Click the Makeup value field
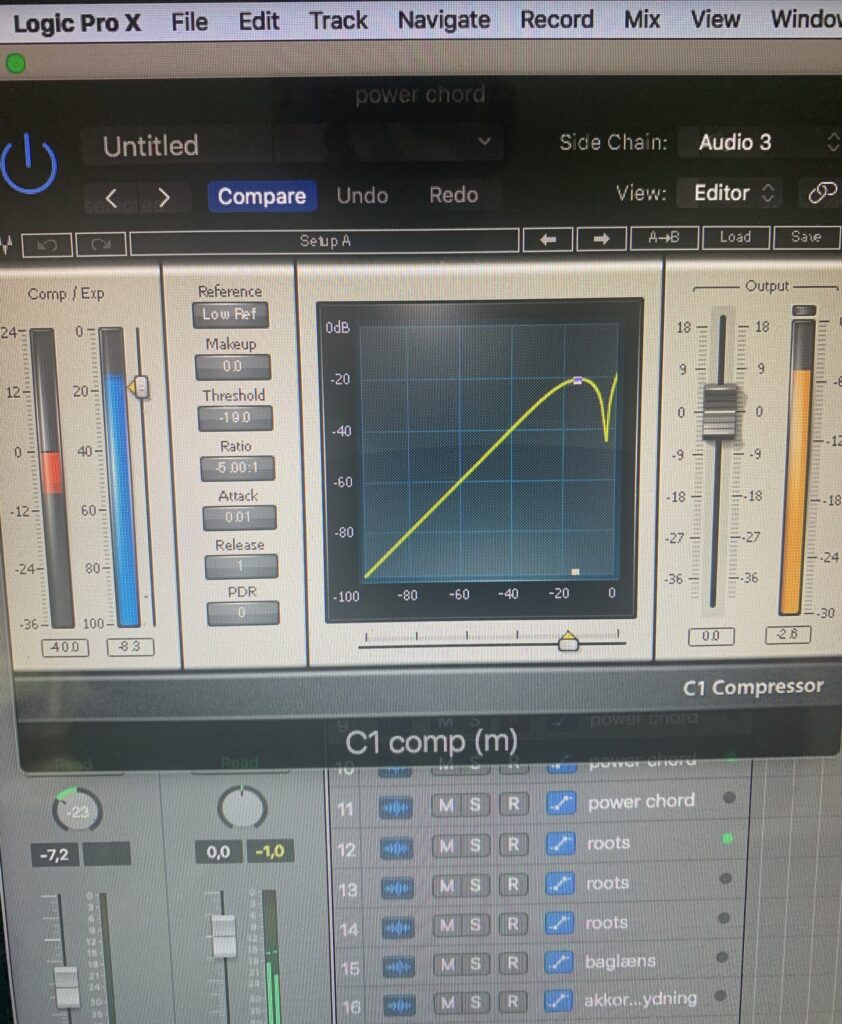The image size is (842, 1024). [233, 366]
